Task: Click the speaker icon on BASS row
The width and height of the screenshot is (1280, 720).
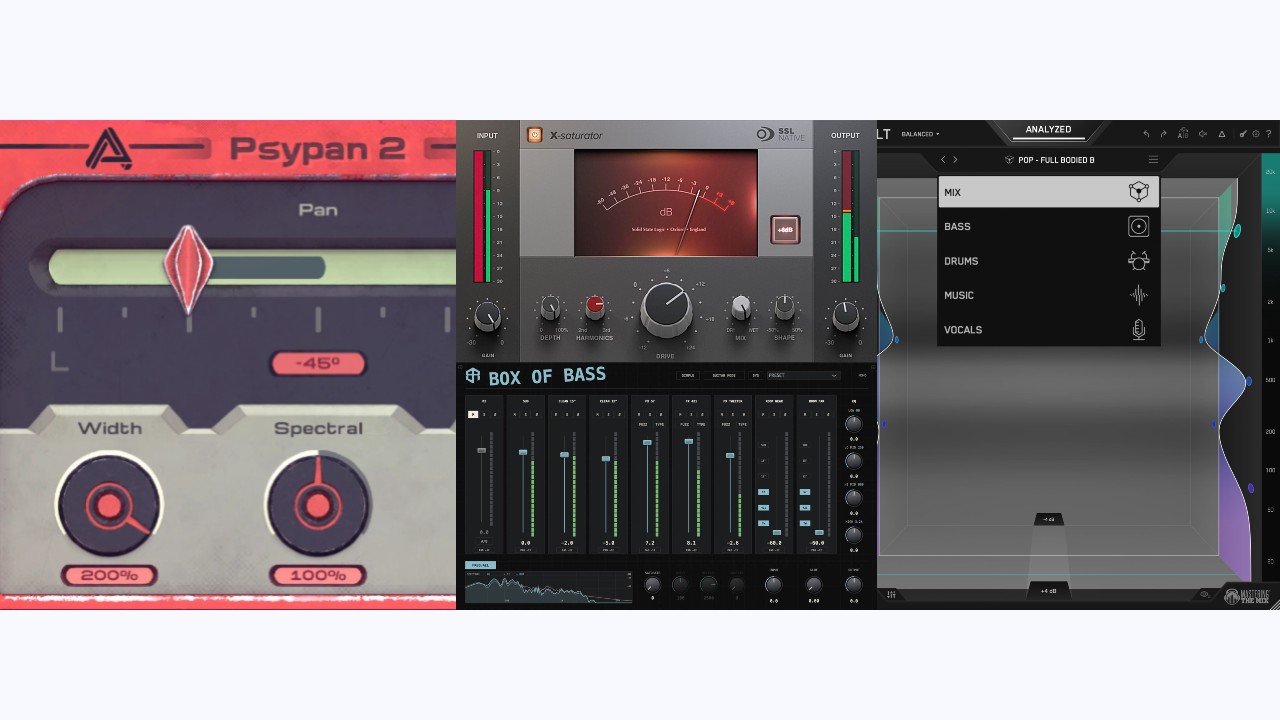Action: click(1138, 227)
